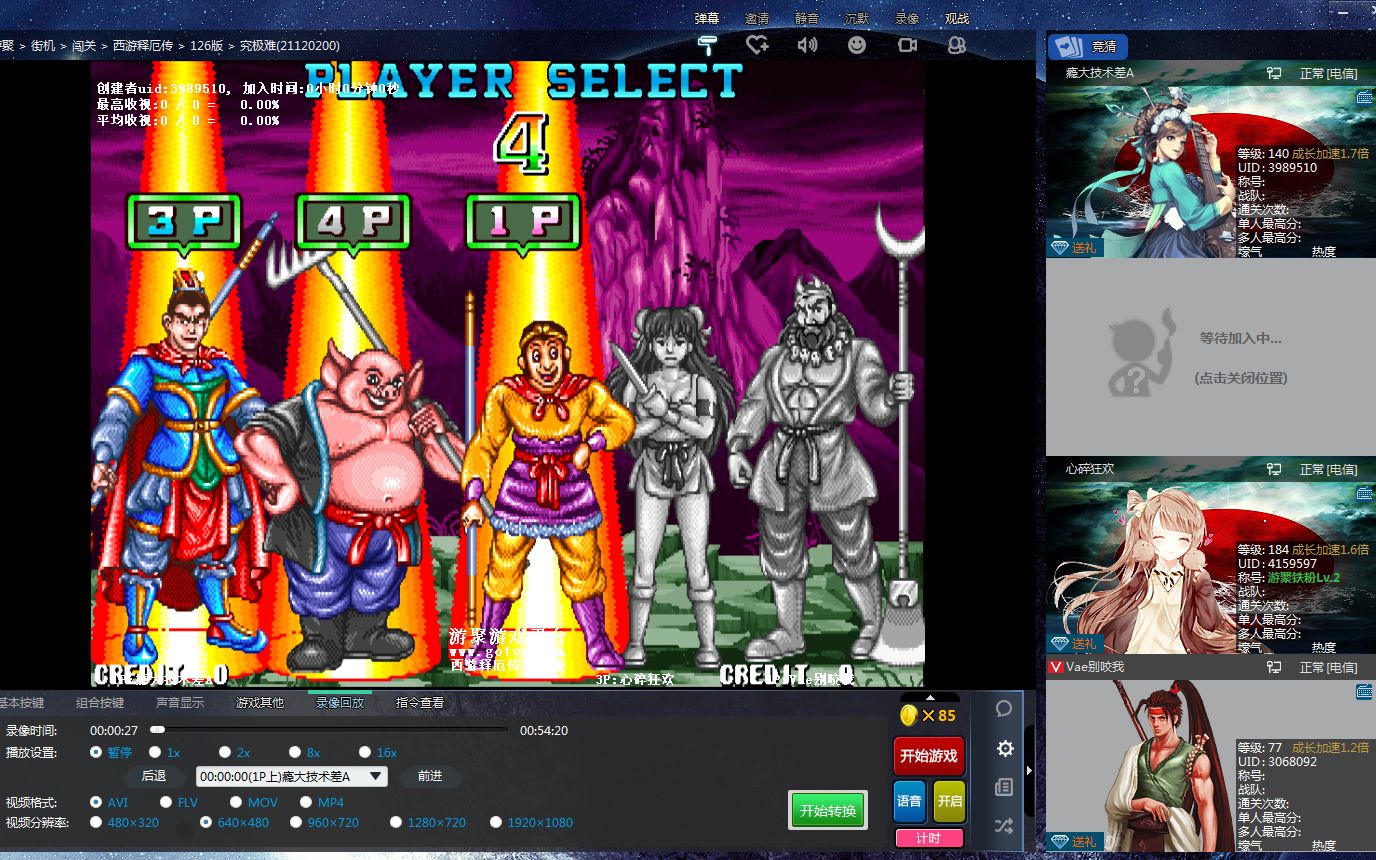
Task: Click the spectators icon under 观战
Action: [x=957, y=44]
